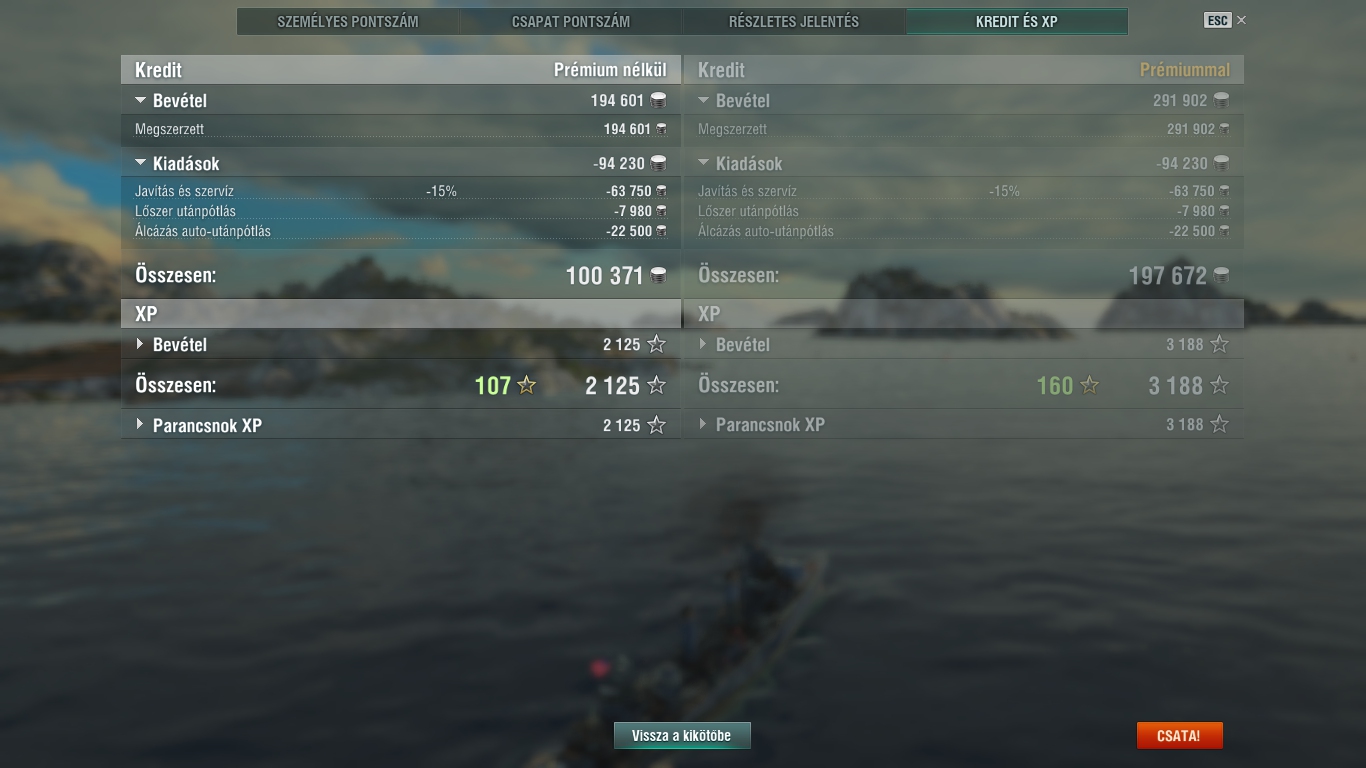Switch to the Személyes Pontszám tab
The height and width of the screenshot is (768, 1366).
coord(348,21)
